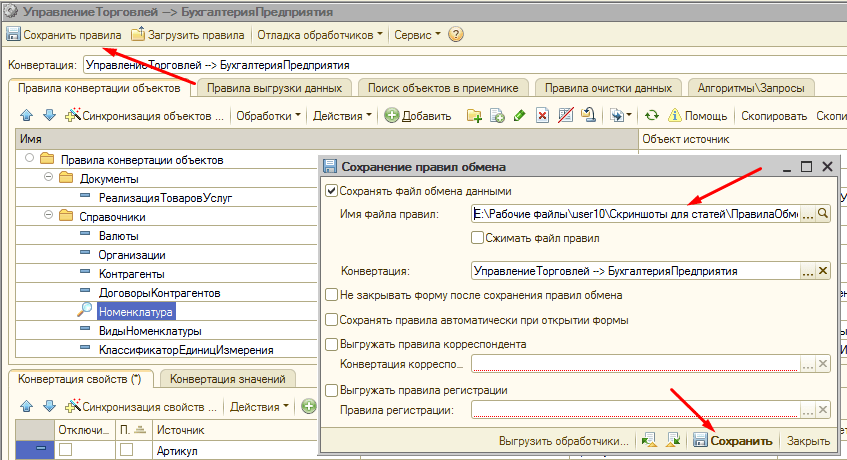
Task: Open the 'Правила очистки данных' tab
Action: pyautogui.click(x=608, y=88)
